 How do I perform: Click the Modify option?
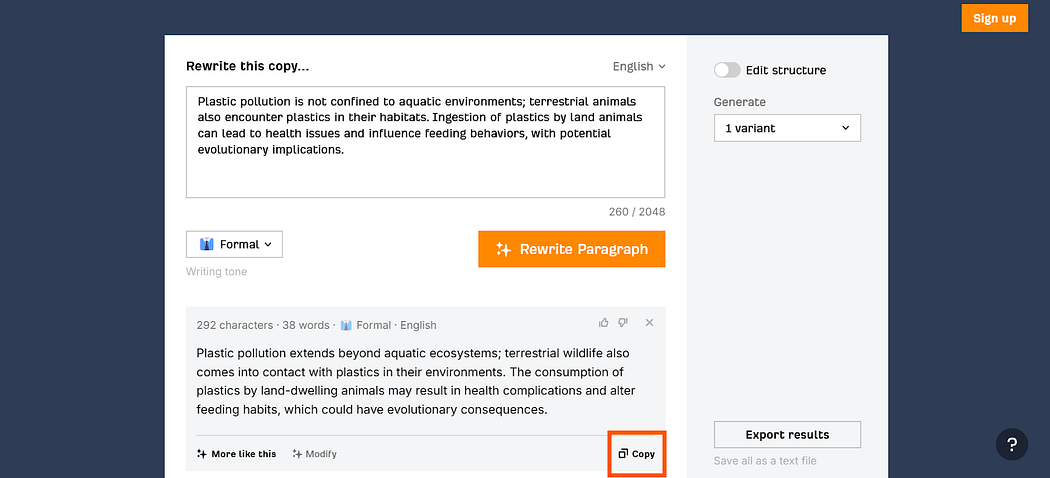[315, 454]
